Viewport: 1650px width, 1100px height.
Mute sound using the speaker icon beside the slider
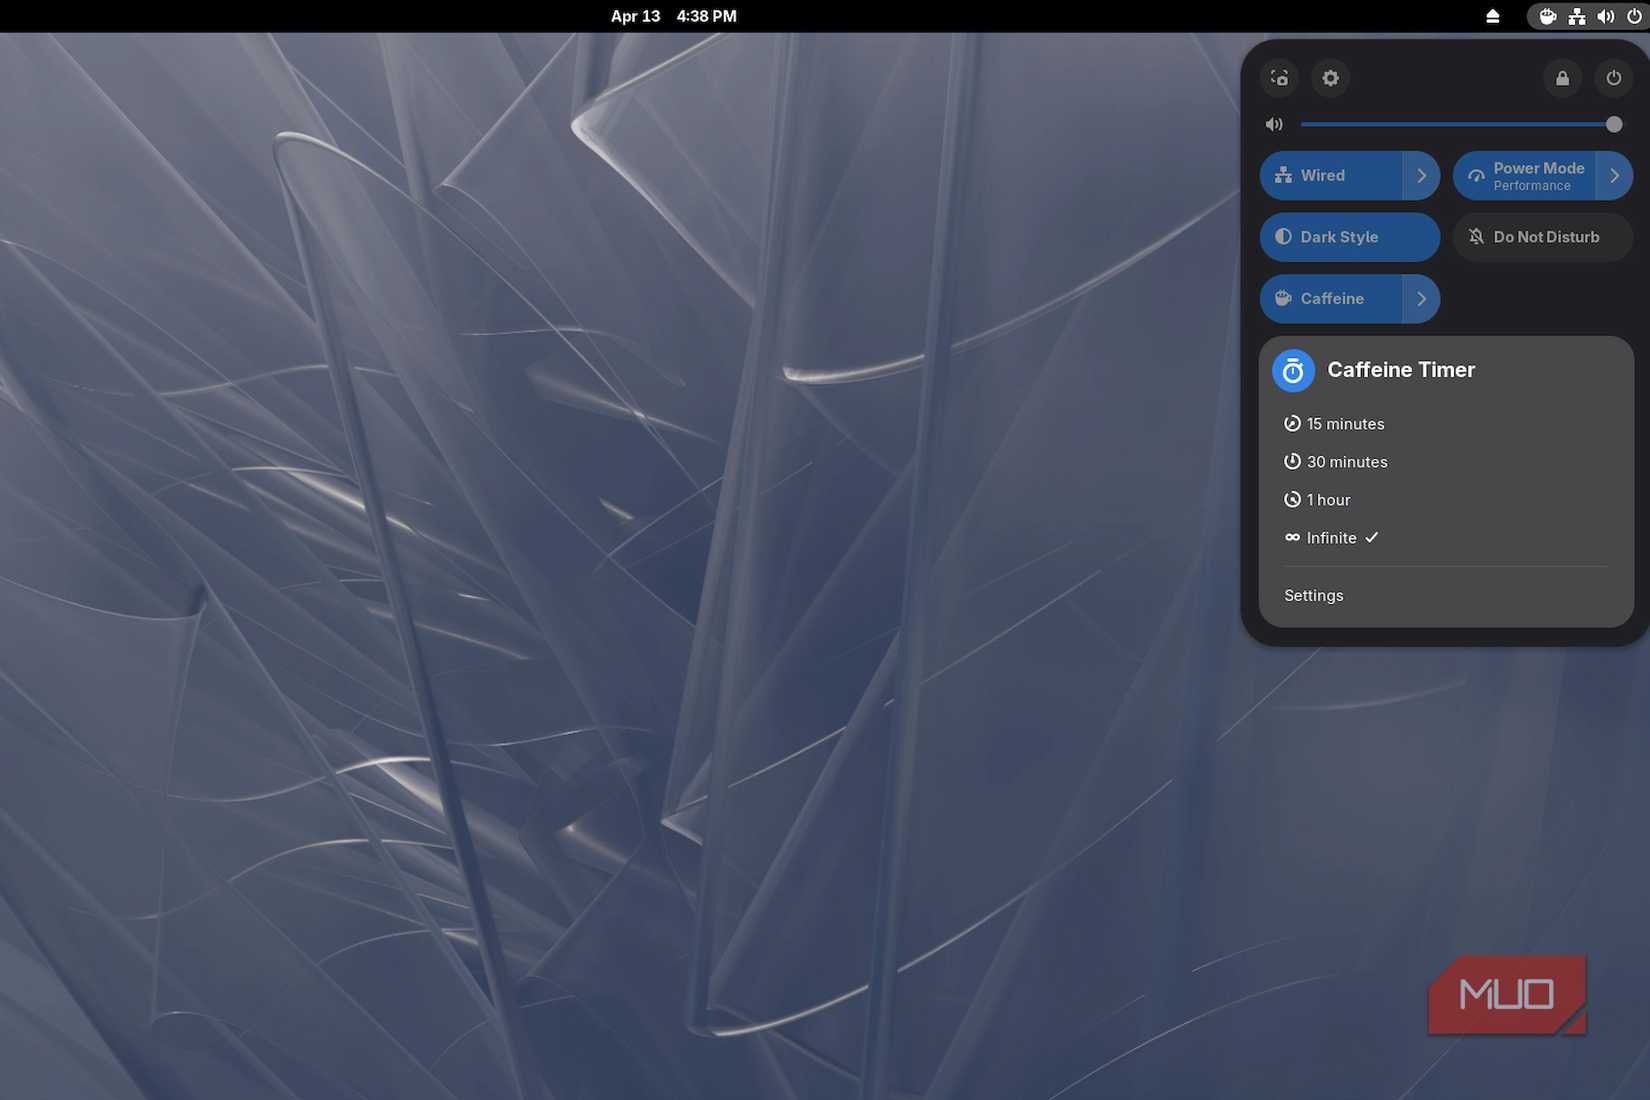pos(1274,125)
